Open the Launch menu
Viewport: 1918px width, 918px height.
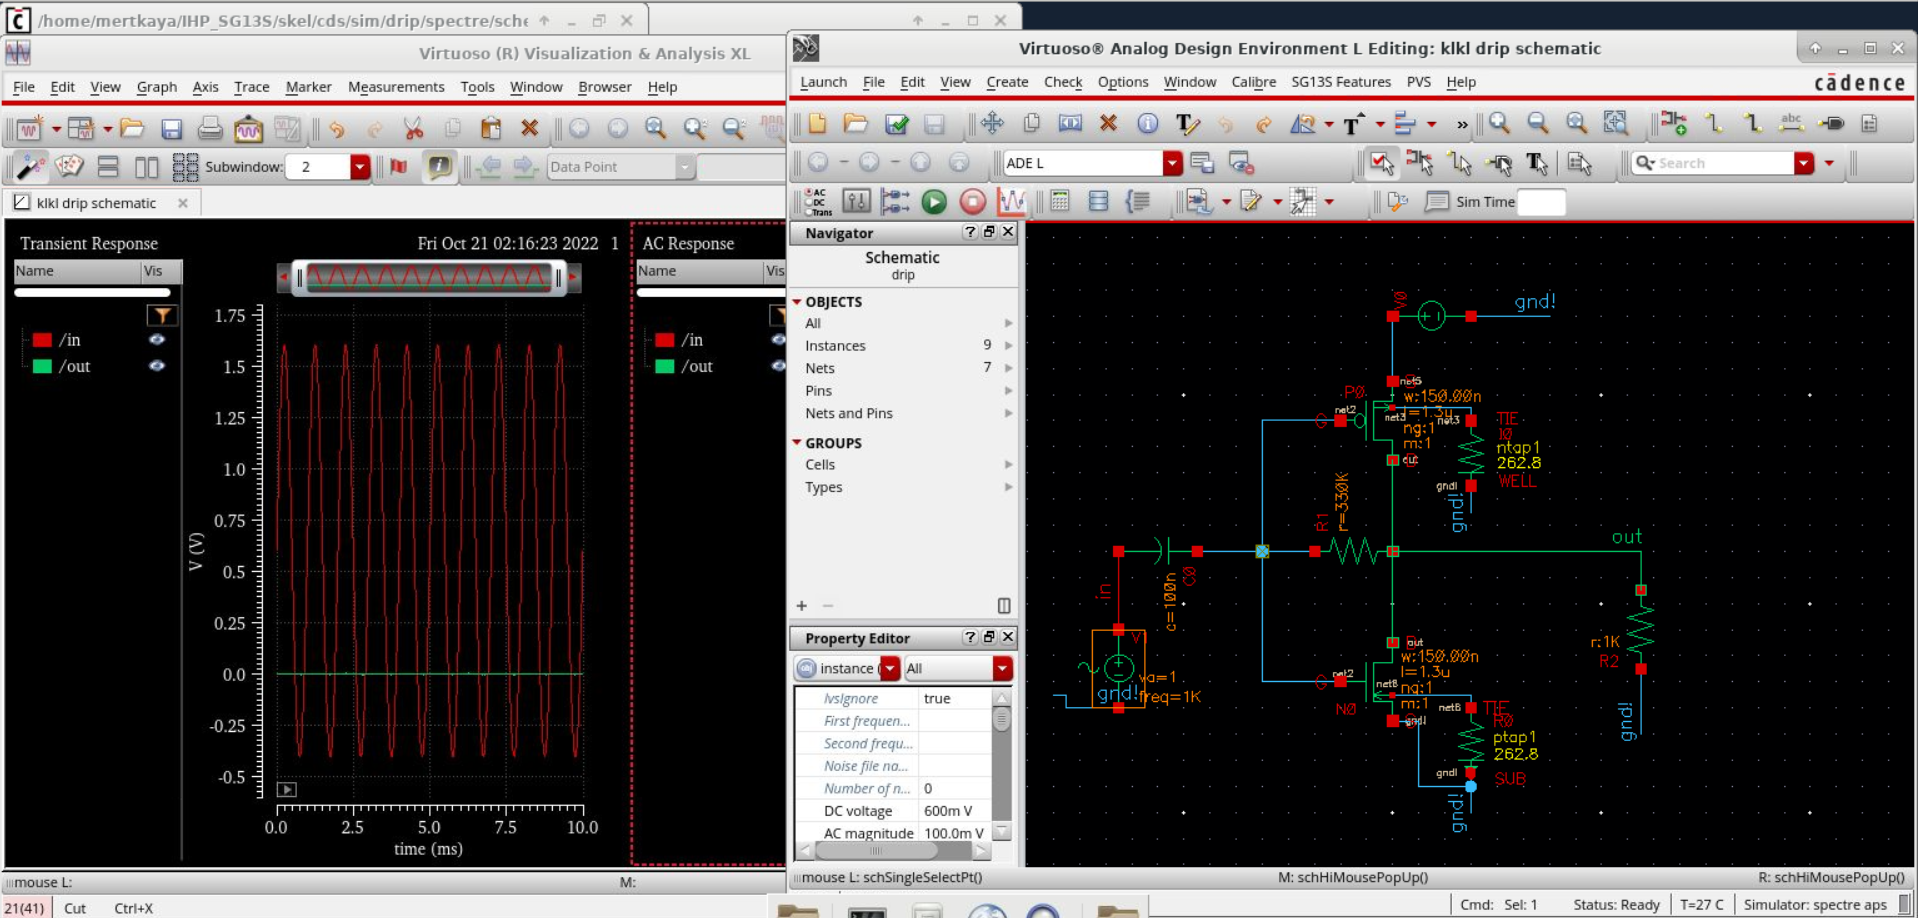click(823, 82)
